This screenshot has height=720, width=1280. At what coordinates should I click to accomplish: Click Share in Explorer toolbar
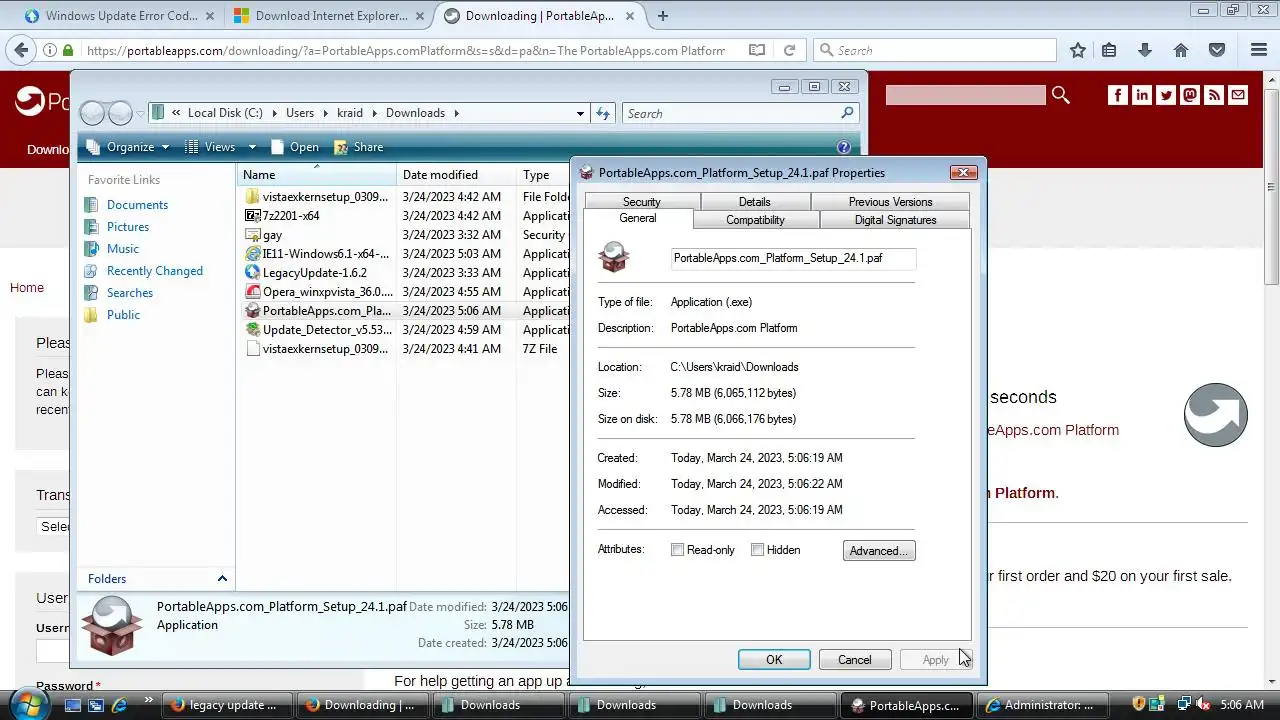[x=359, y=147]
